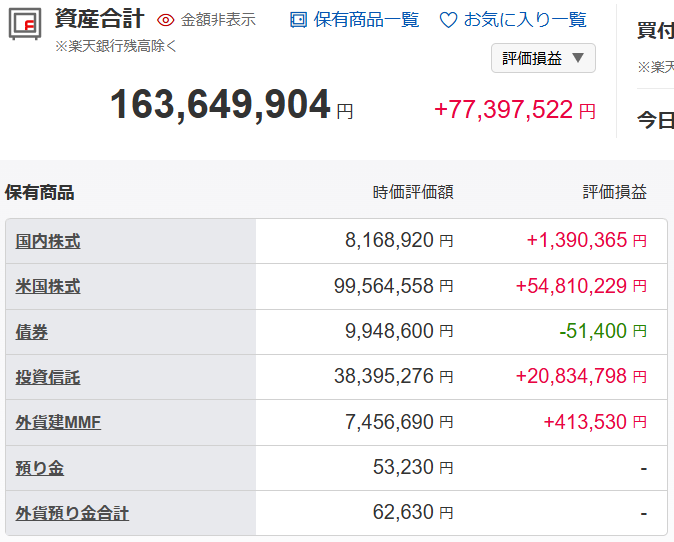Click the safe icon beside 資産合計

coord(25,24)
